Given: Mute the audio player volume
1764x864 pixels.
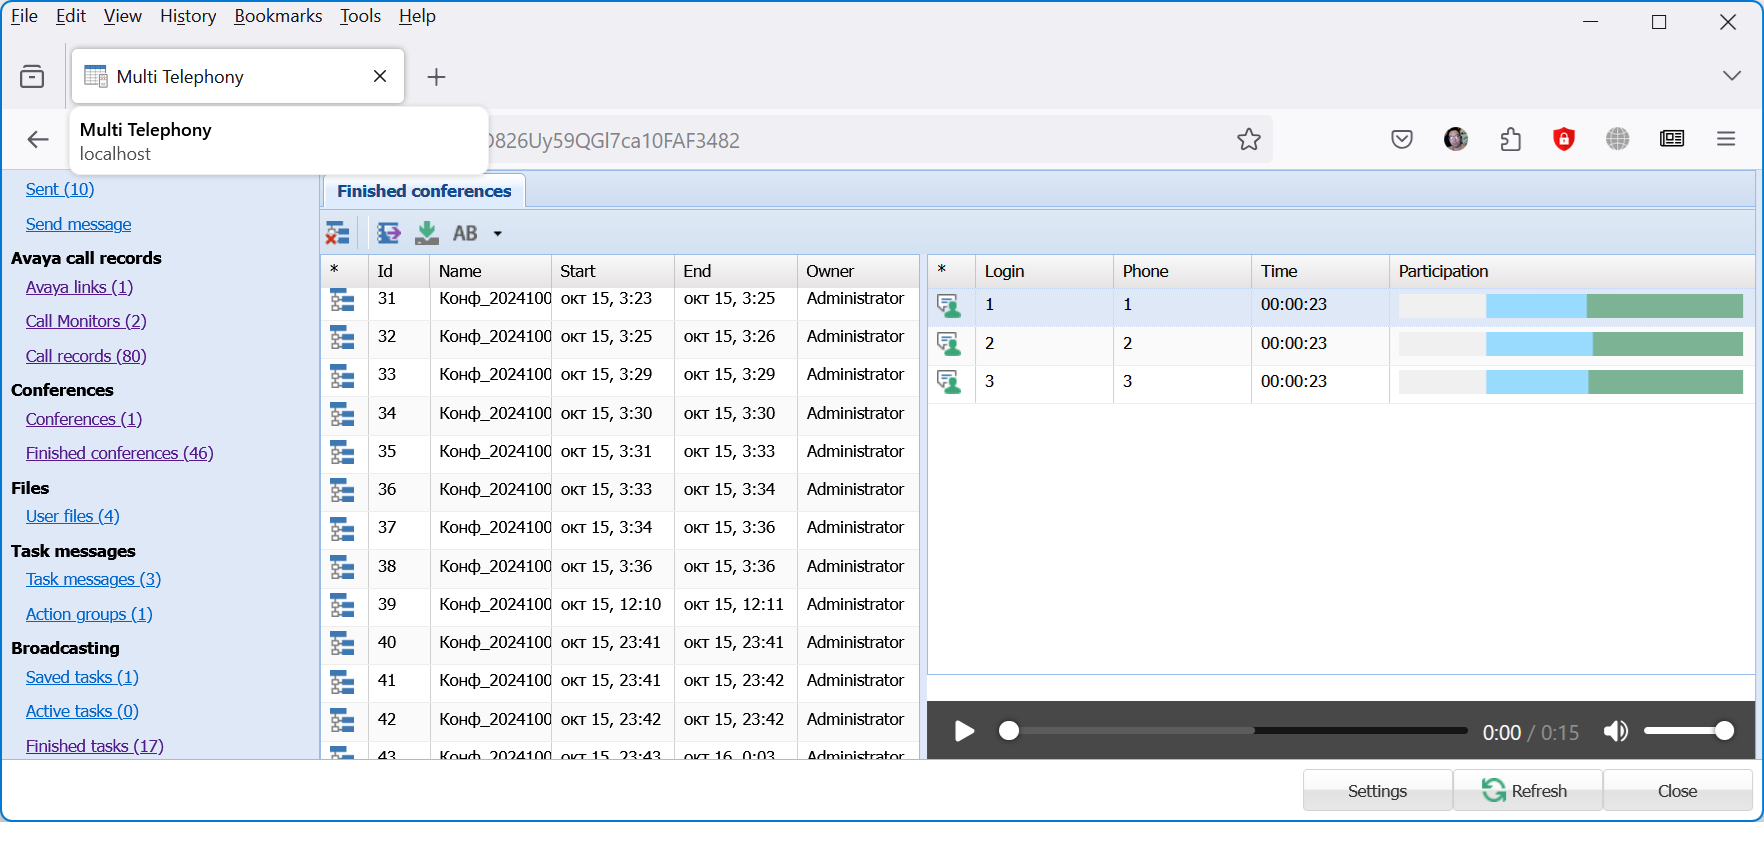Looking at the screenshot, I should coord(1615,732).
